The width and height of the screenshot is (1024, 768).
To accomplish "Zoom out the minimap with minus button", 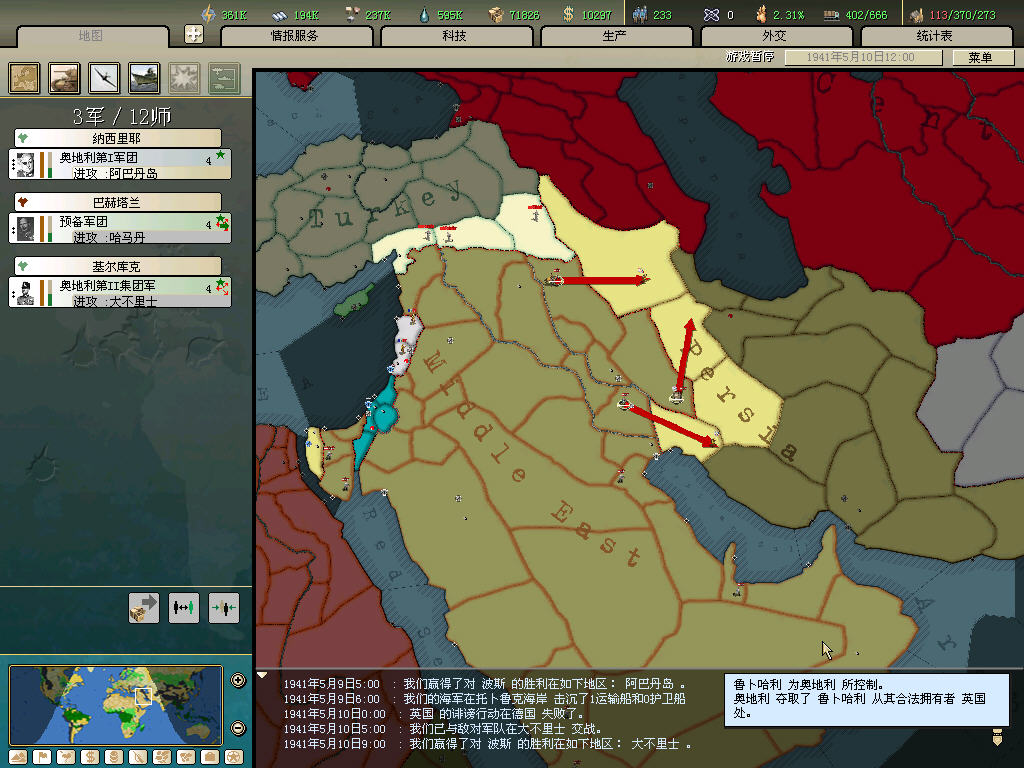I will pos(238,728).
